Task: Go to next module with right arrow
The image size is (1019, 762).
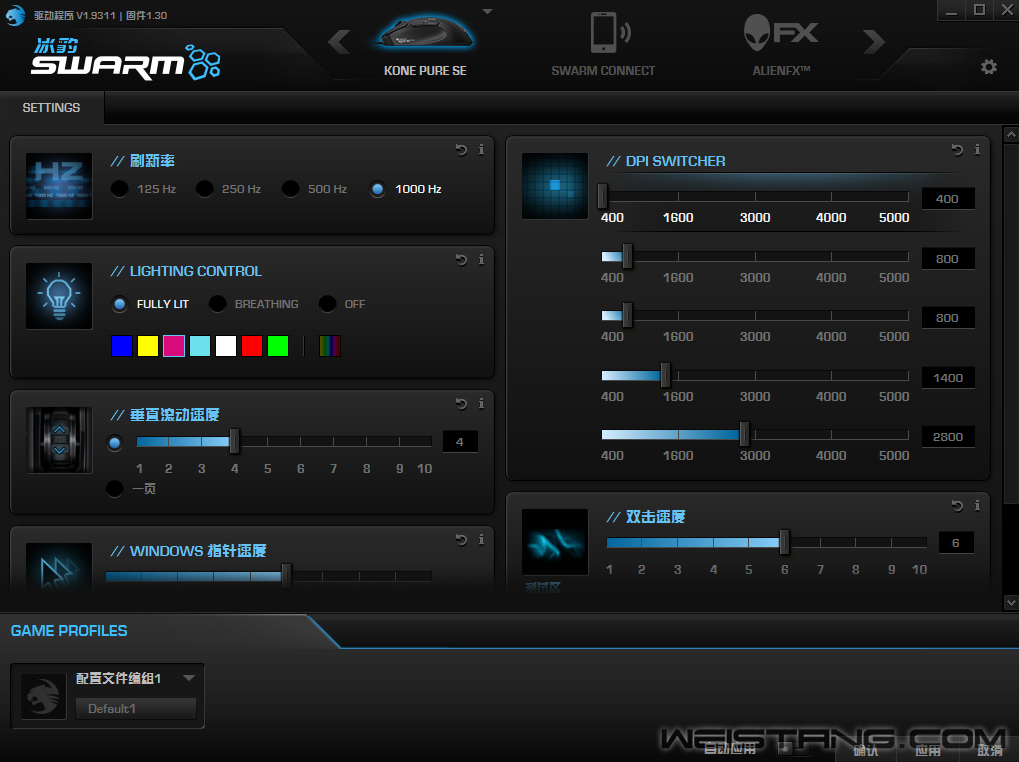Action: click(x=874, y=42)
